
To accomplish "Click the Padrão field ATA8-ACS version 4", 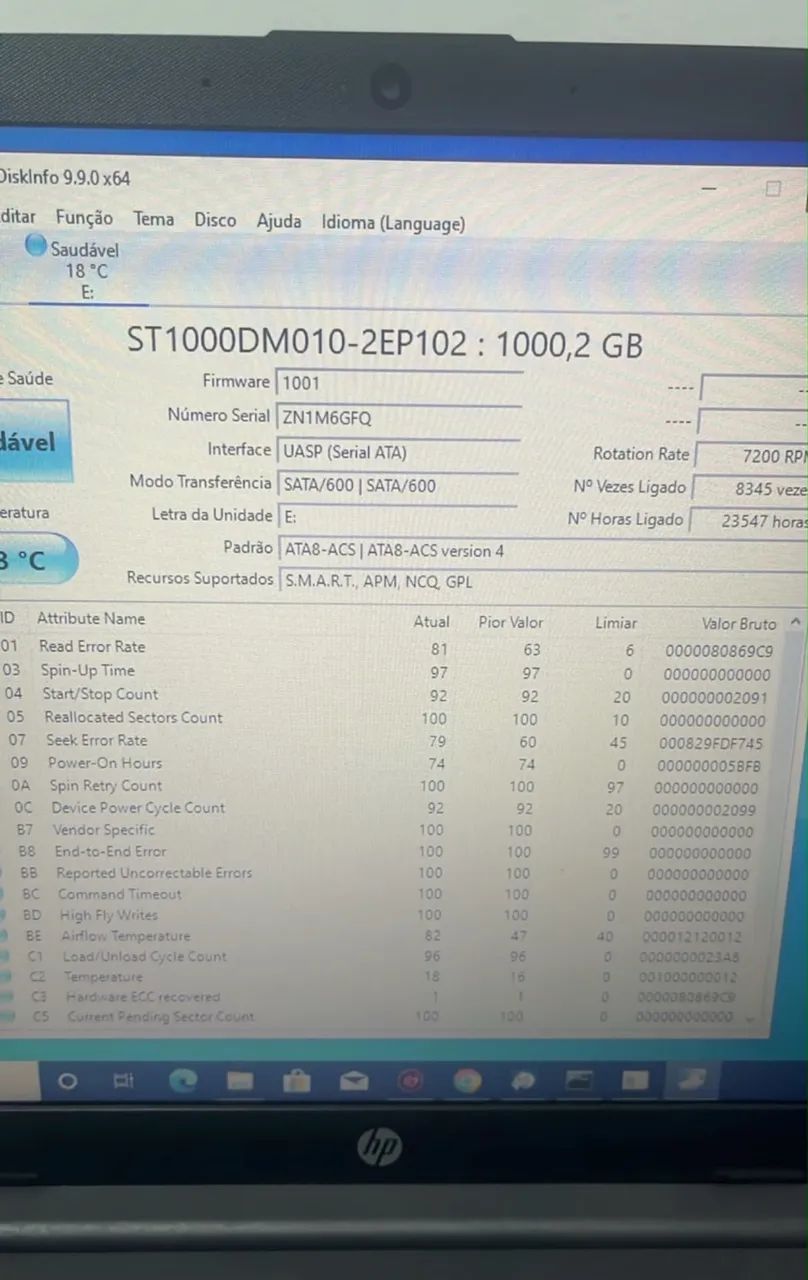I will 543,551.
